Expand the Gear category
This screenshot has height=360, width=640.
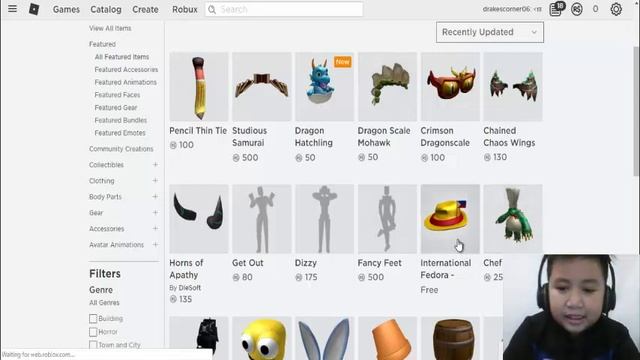point(155,213)
